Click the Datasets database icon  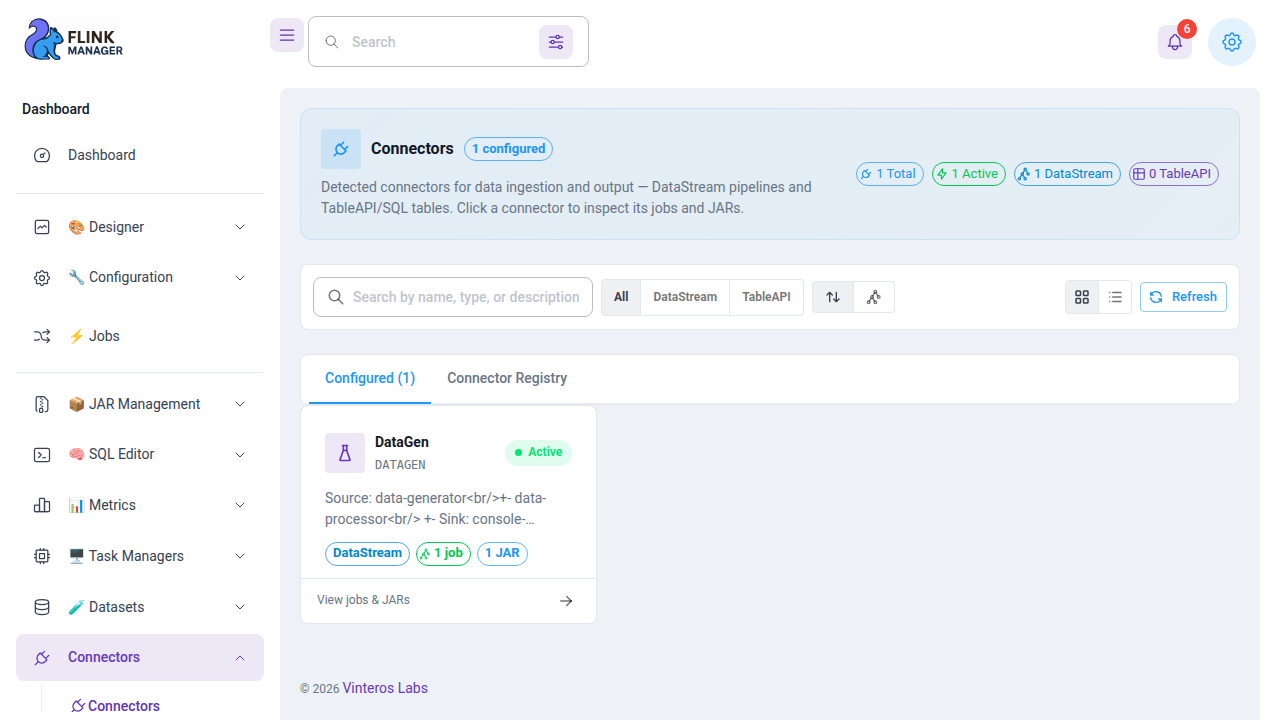tap(42, 607)
